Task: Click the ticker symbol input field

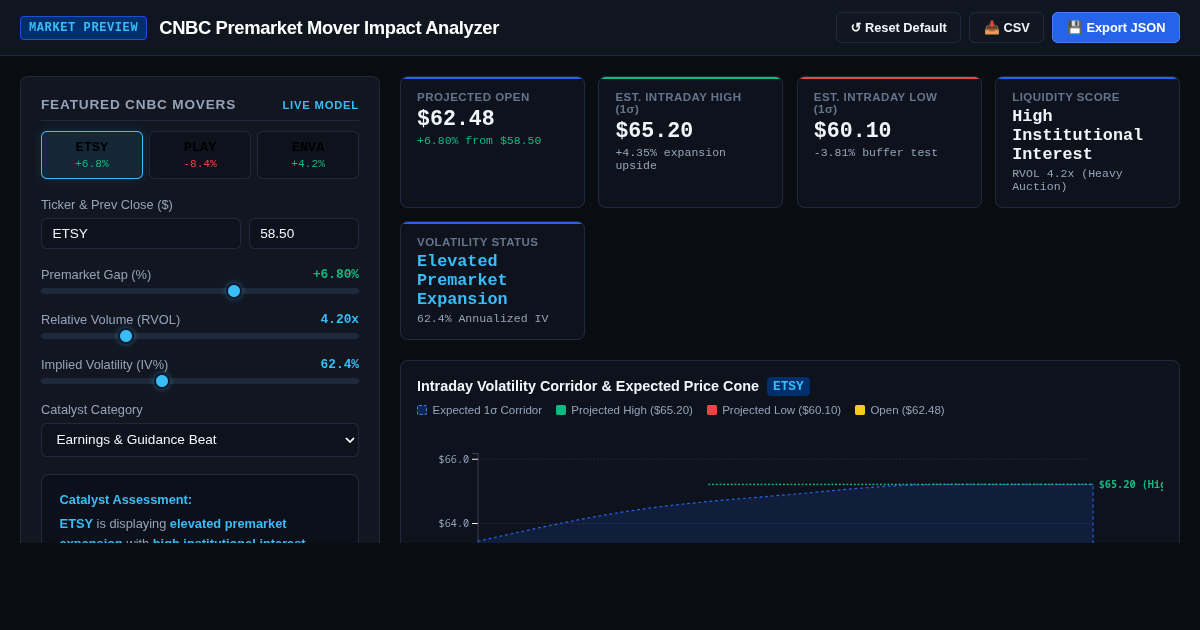Action: (141, 233)
